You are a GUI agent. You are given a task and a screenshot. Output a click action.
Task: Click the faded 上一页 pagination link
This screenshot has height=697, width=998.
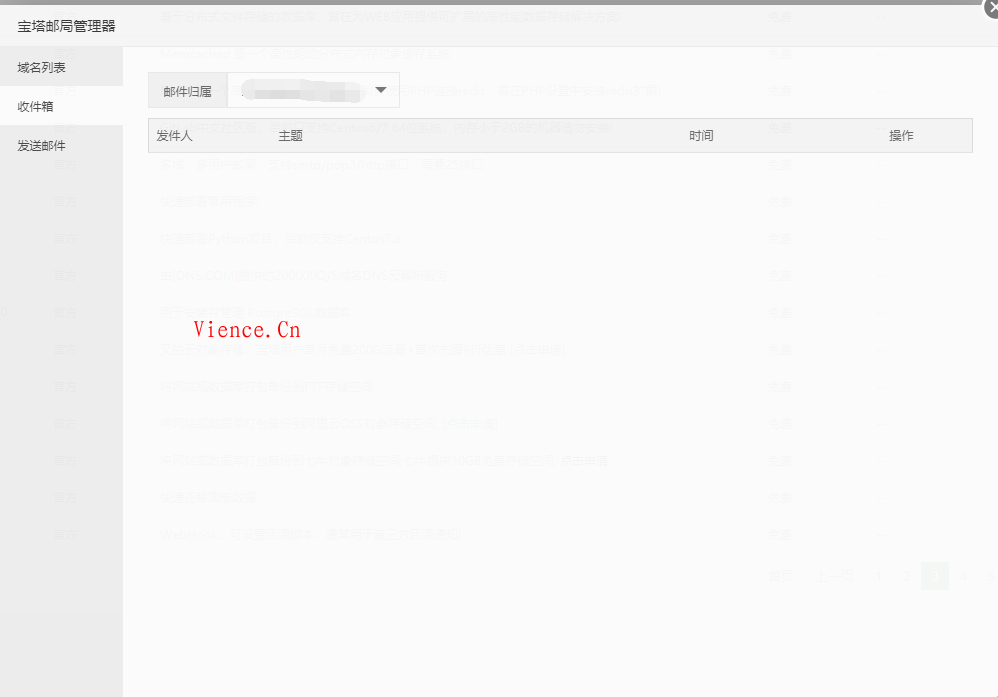click(834, 576)
